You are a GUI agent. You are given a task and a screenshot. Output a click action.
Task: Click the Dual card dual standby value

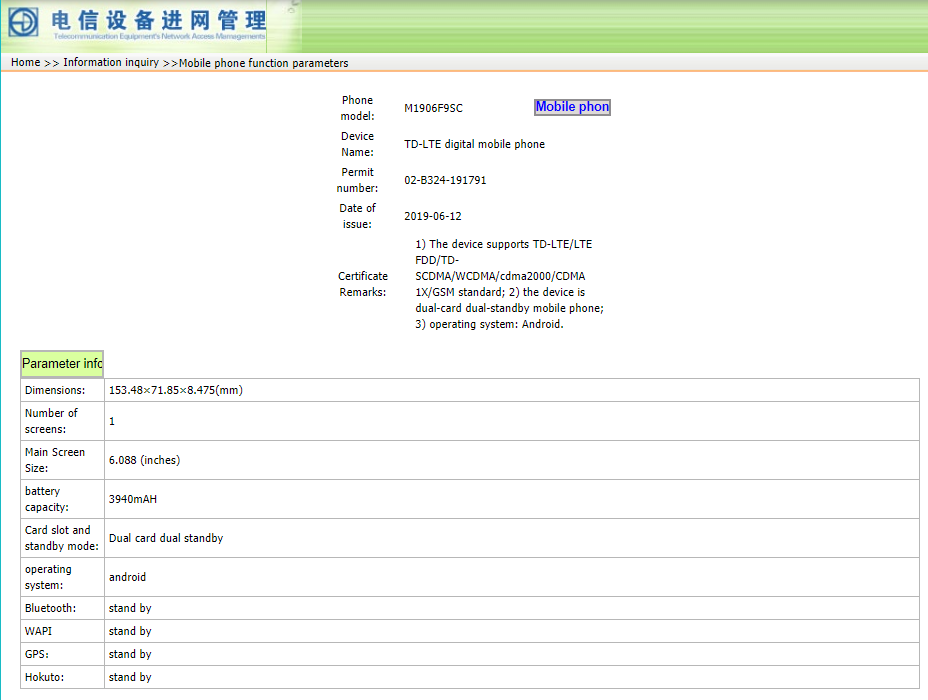[x=166, y=538]
